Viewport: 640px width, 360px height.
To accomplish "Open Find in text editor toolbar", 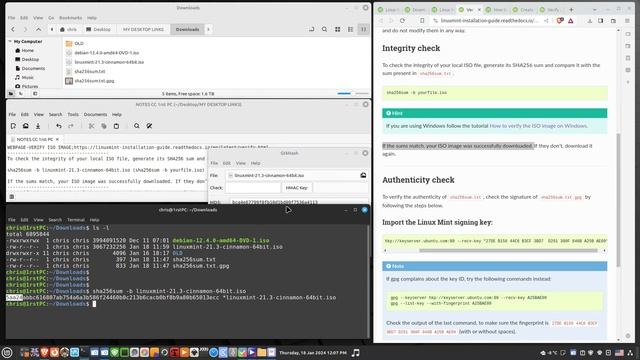I will pyautogui.click(x=137, y=126).
